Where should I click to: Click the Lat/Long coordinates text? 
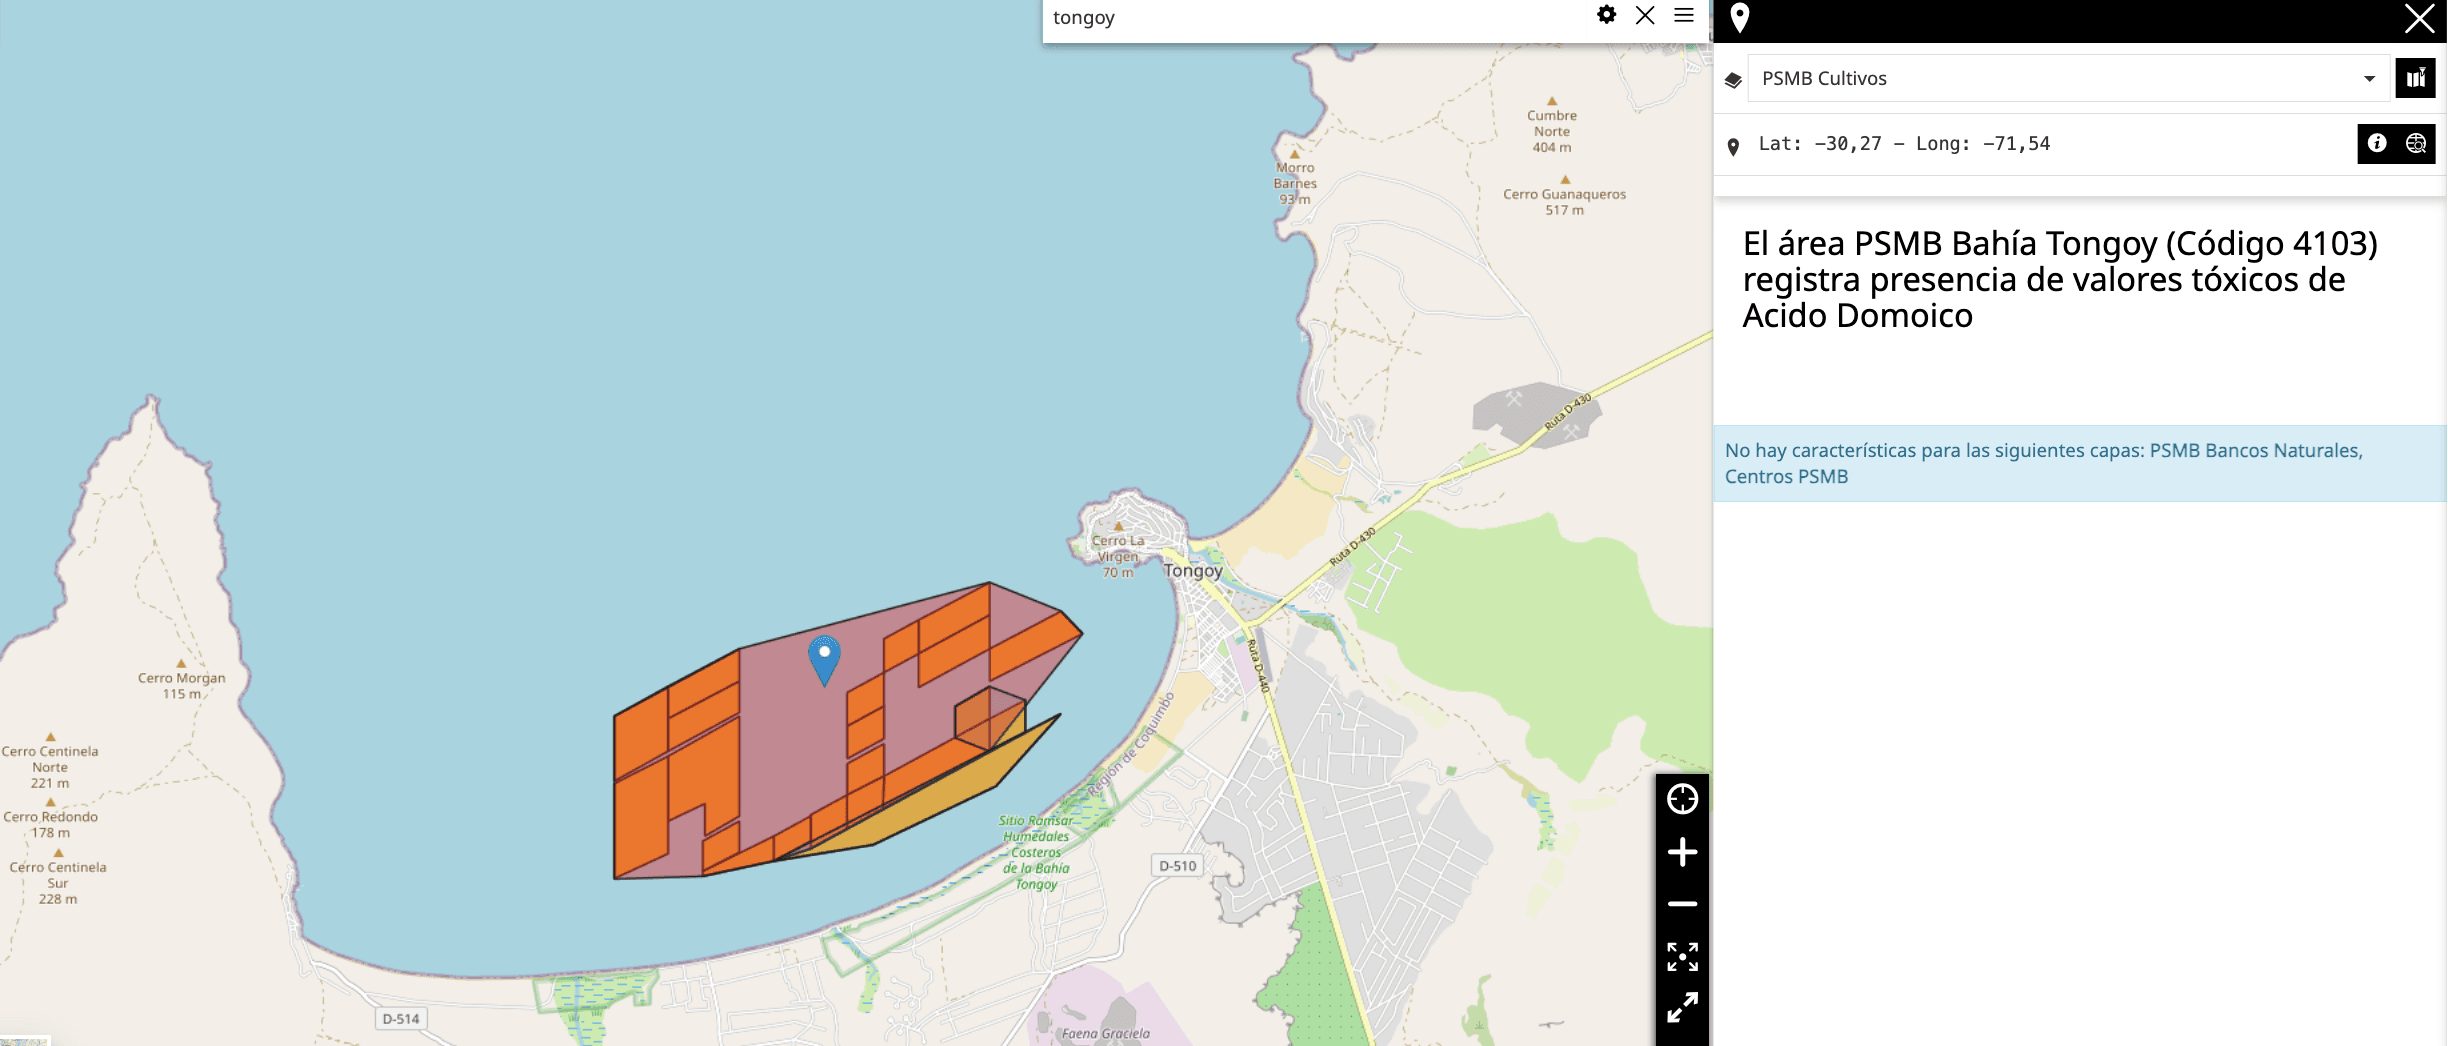tap(1904, 144)
